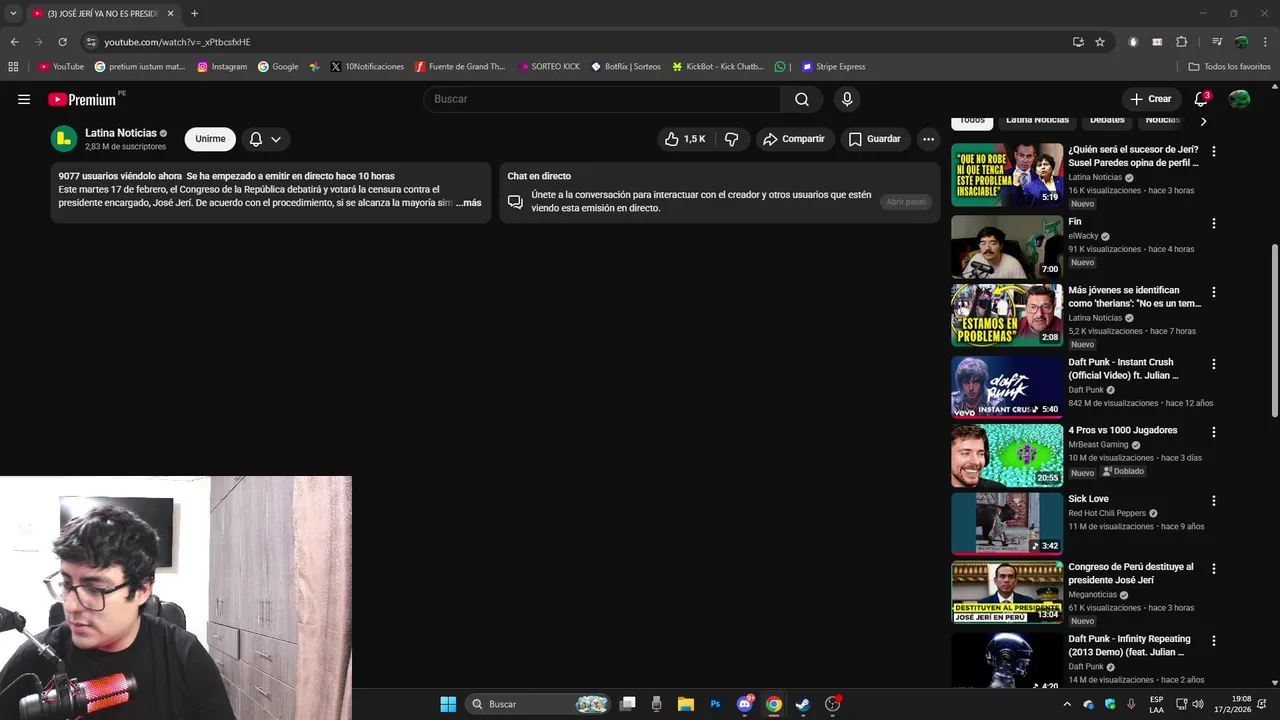Screen dimensions: 1280x720
Task: Open the YouTube bookmark
Action: pyautogui.click(x=61, y=67)
